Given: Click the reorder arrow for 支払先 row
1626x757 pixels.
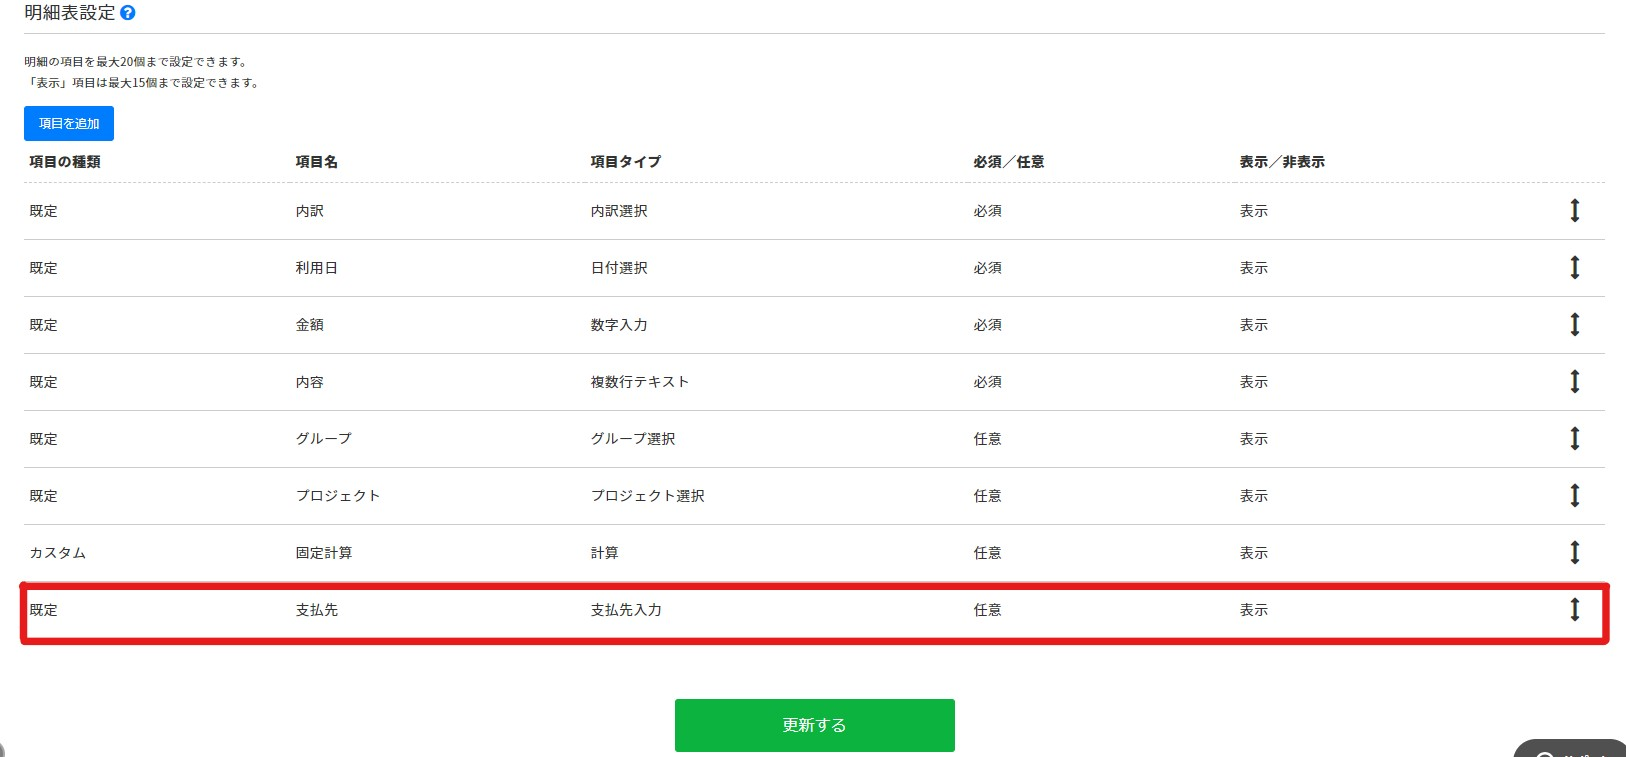Looking at the screenshot, I should 1574,610.
